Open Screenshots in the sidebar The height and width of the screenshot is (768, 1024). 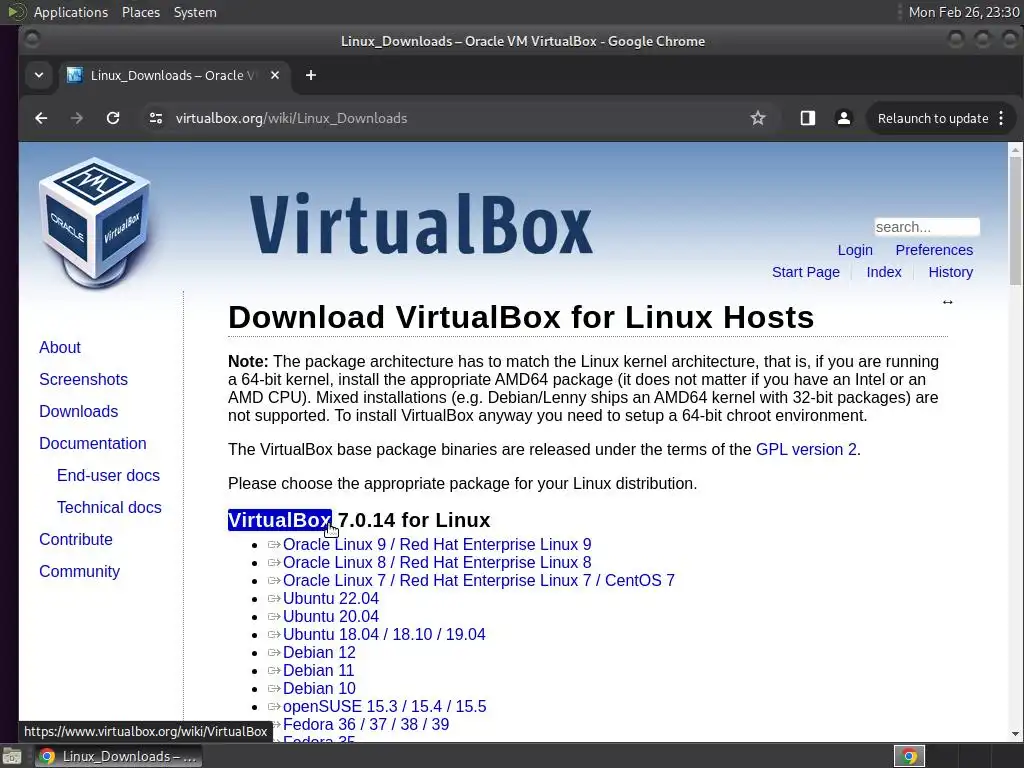(84, 379)
